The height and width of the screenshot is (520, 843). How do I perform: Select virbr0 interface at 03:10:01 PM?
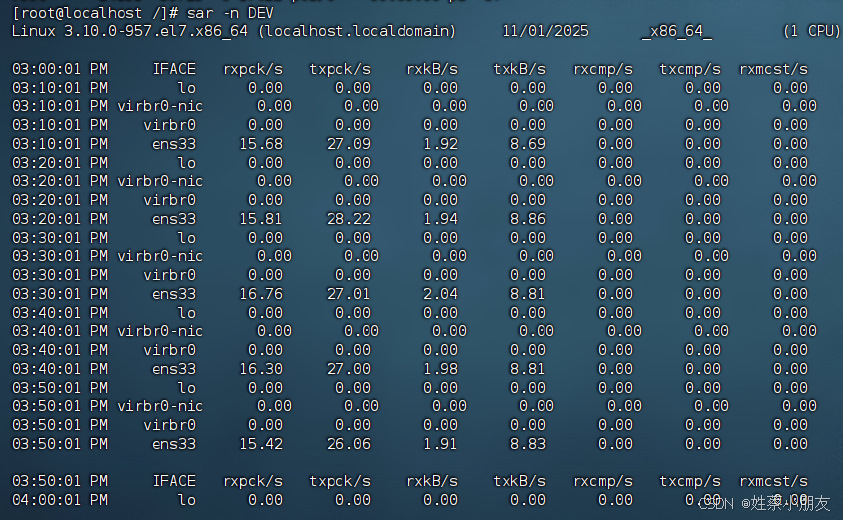click(169, 125)
